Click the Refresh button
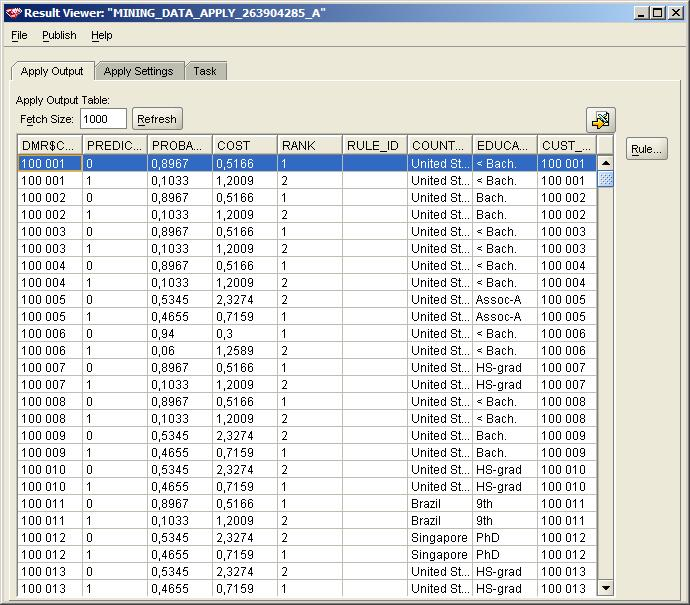Screen dimensions: 690x605 click(157, 119)
